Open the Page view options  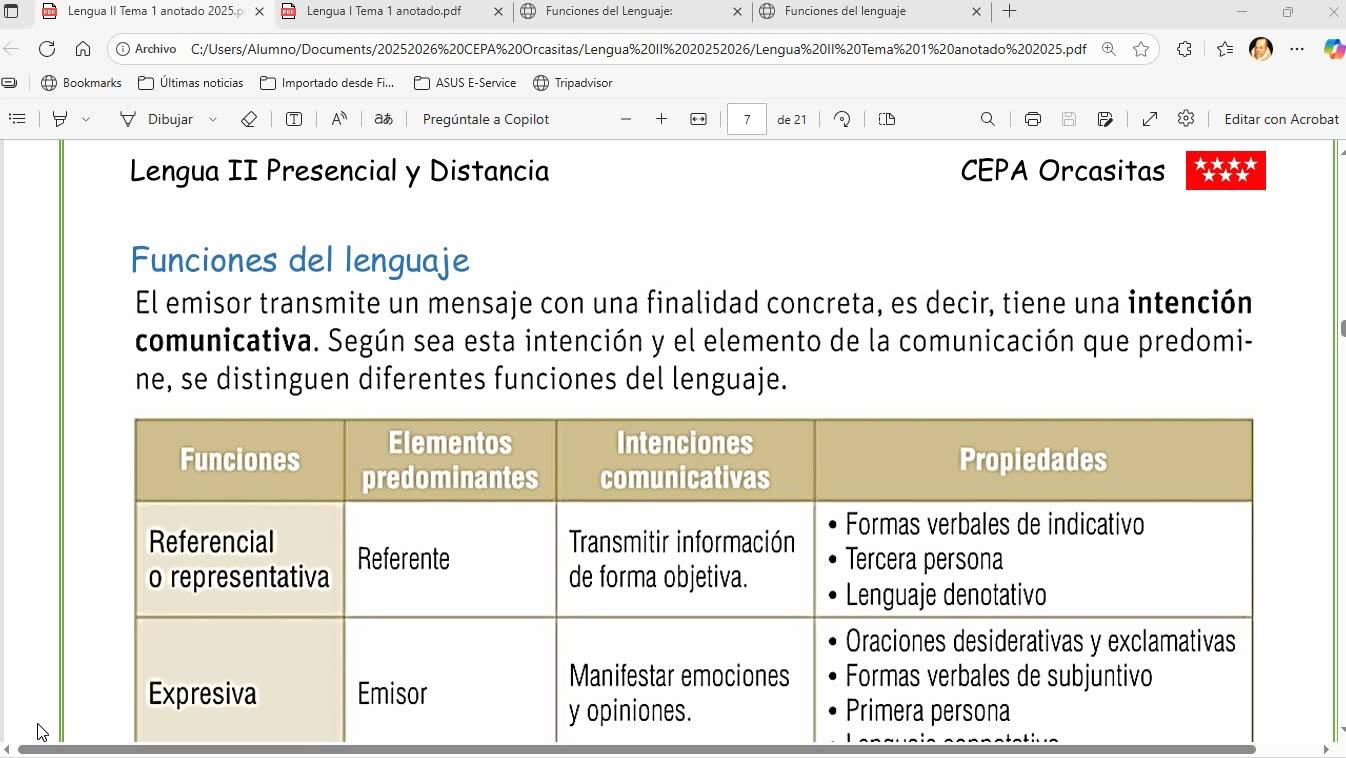pyautogui.click(x=886, y=119)
